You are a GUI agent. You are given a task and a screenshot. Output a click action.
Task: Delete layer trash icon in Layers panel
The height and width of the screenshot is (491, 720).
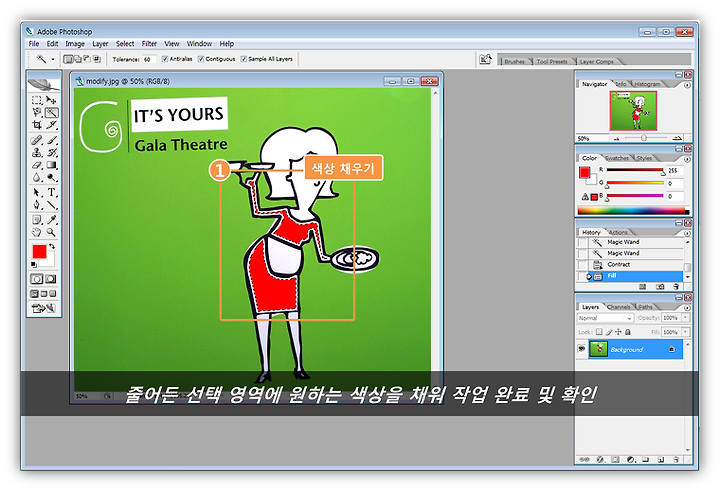pos(676,459)
